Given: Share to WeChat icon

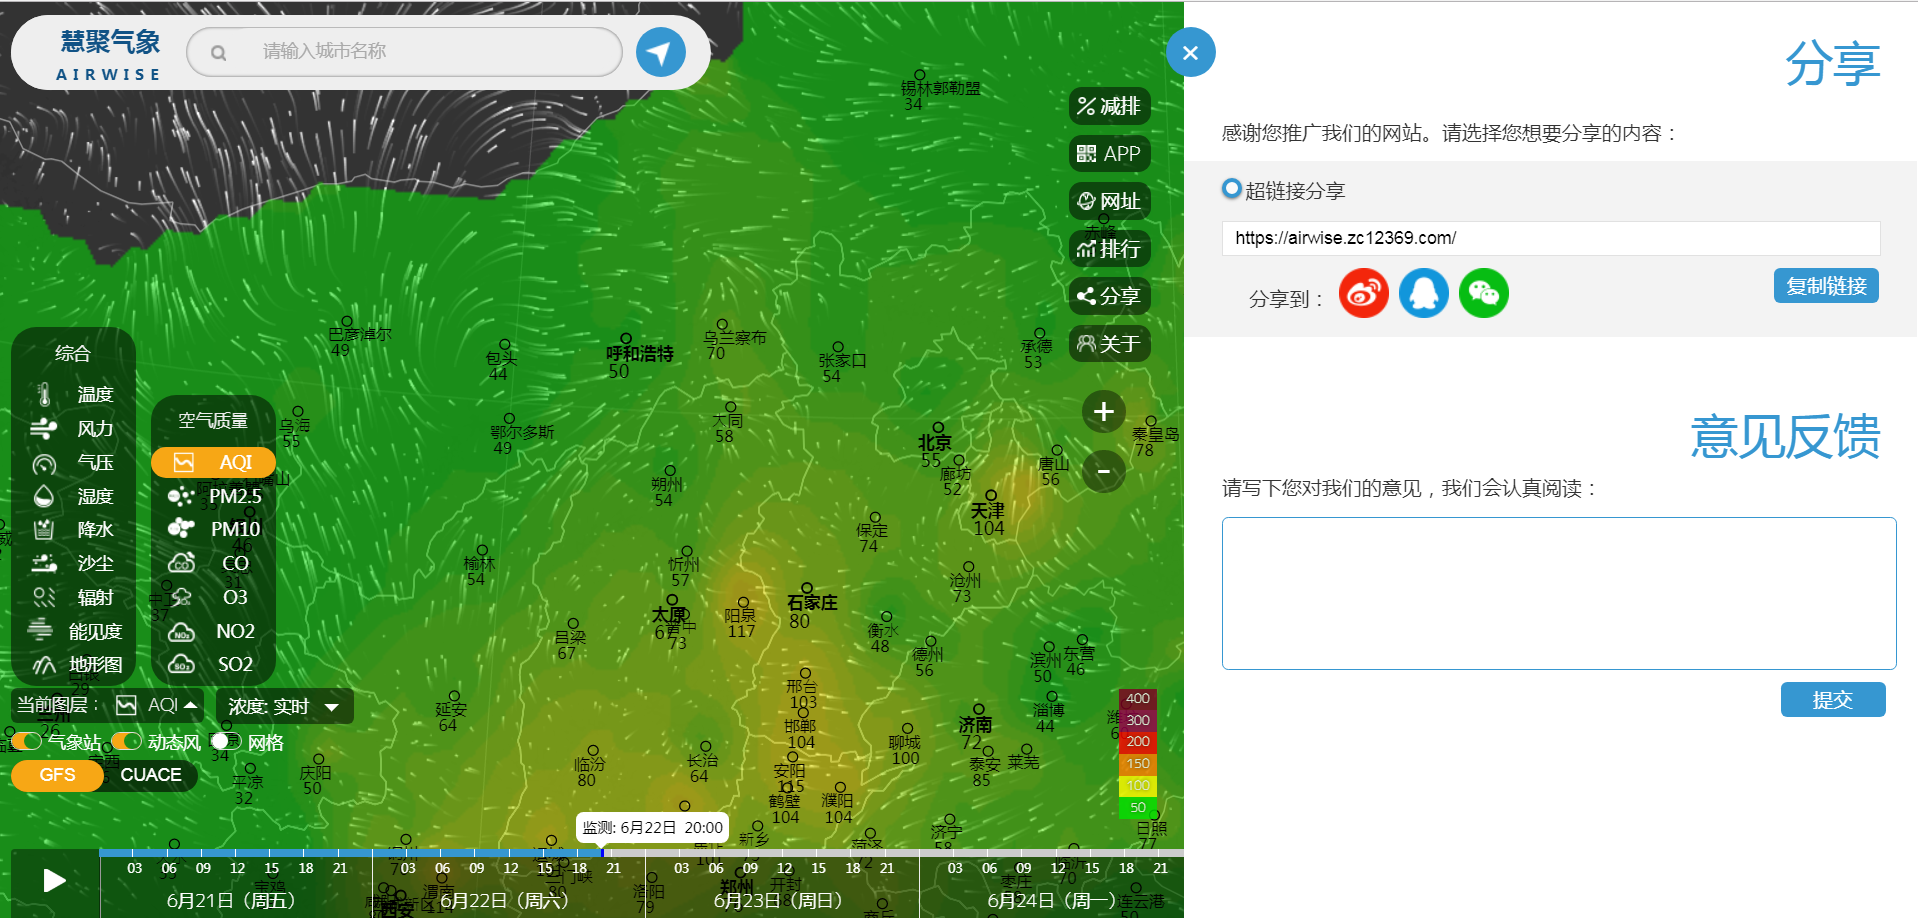Looking at the screenshot, I should (x=1484, y=293).
